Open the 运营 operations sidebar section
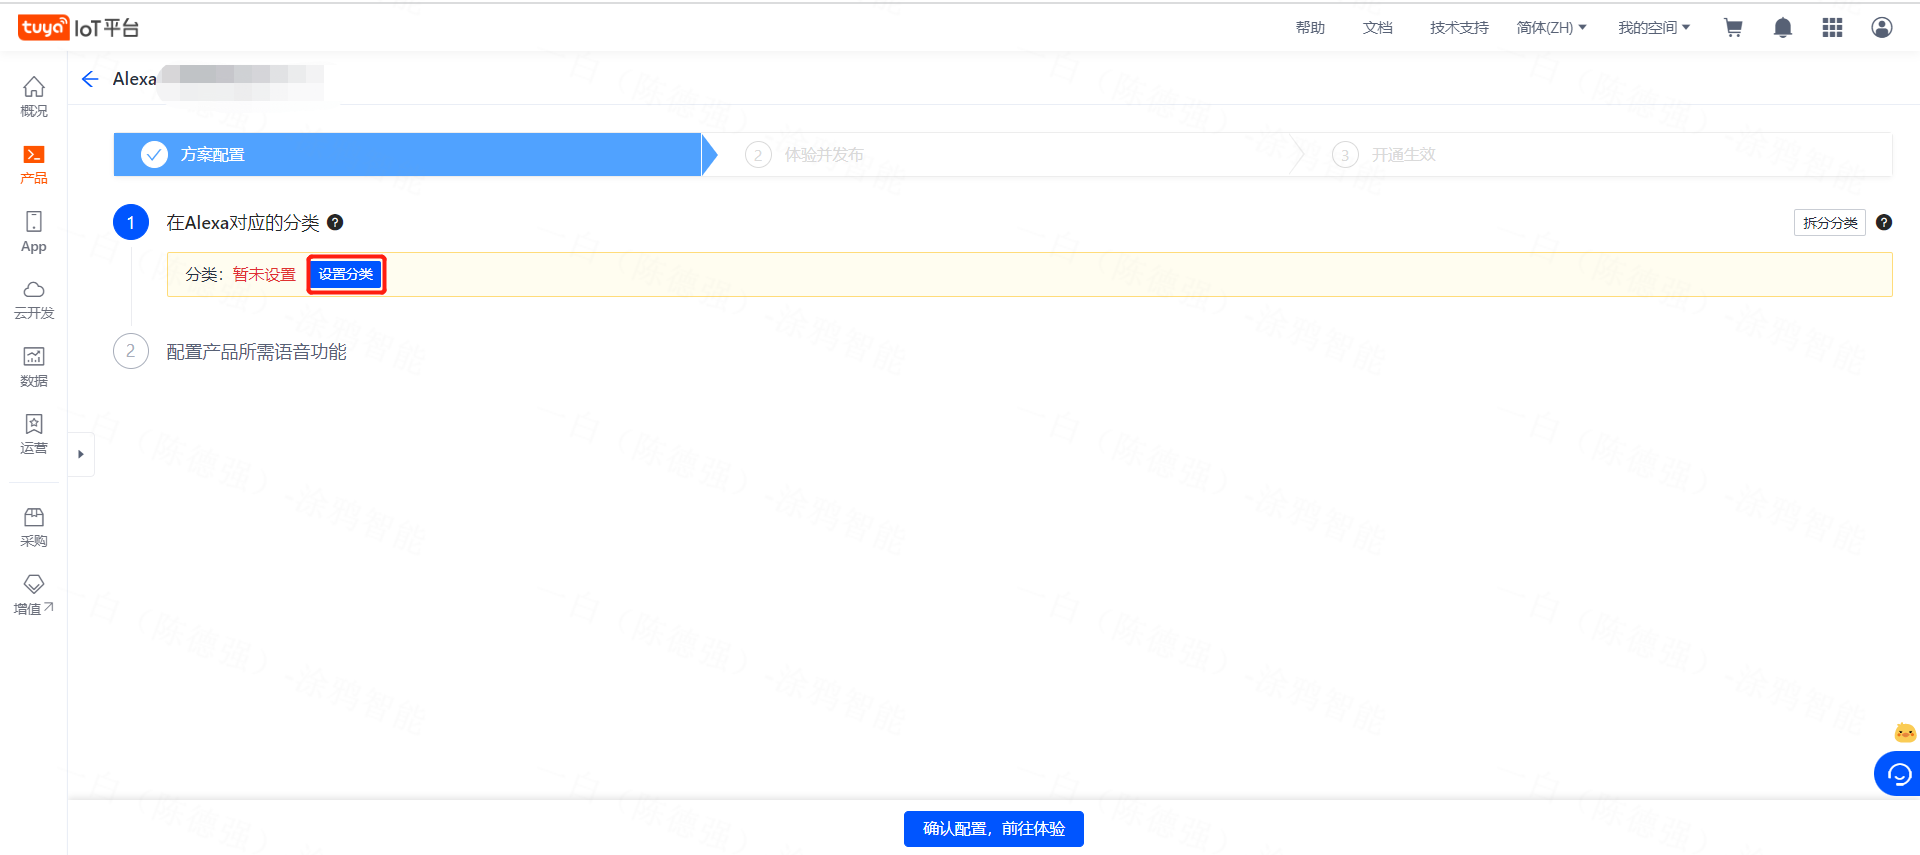The width and height of the screenshot is (1920, 855). coord(34,434)
